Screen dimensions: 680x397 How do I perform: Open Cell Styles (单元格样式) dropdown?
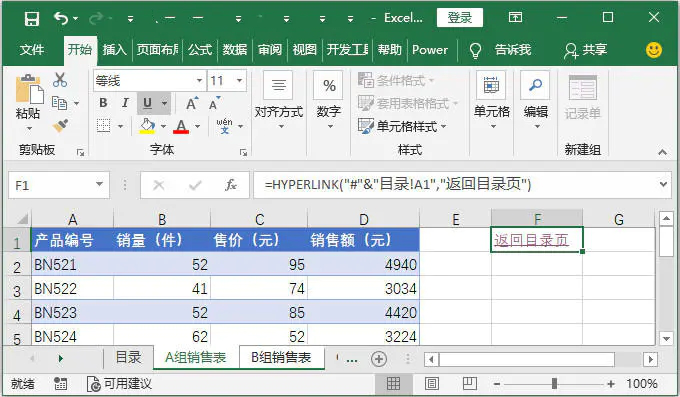pos(402,126)
